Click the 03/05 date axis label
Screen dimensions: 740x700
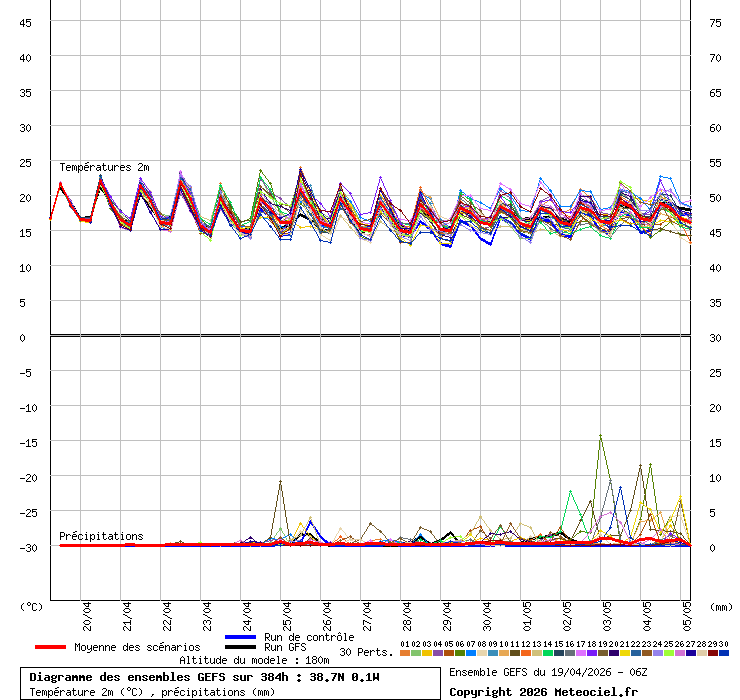(x=607, y=611)
